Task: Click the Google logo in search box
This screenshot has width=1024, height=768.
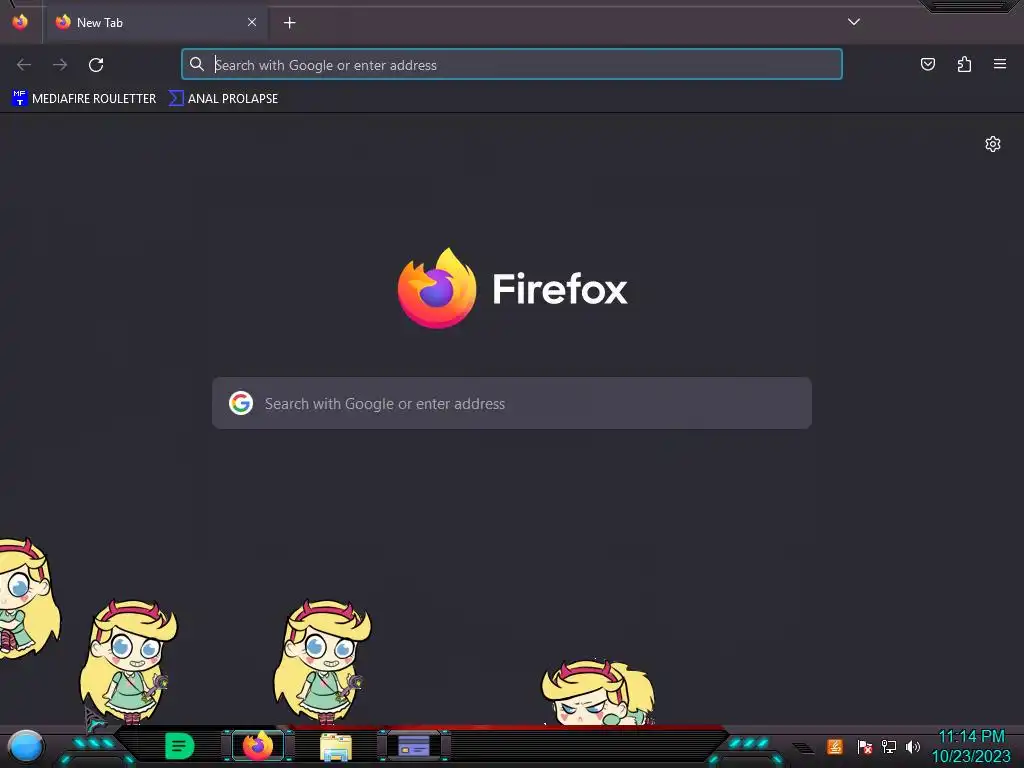Action: coord(241,403)
